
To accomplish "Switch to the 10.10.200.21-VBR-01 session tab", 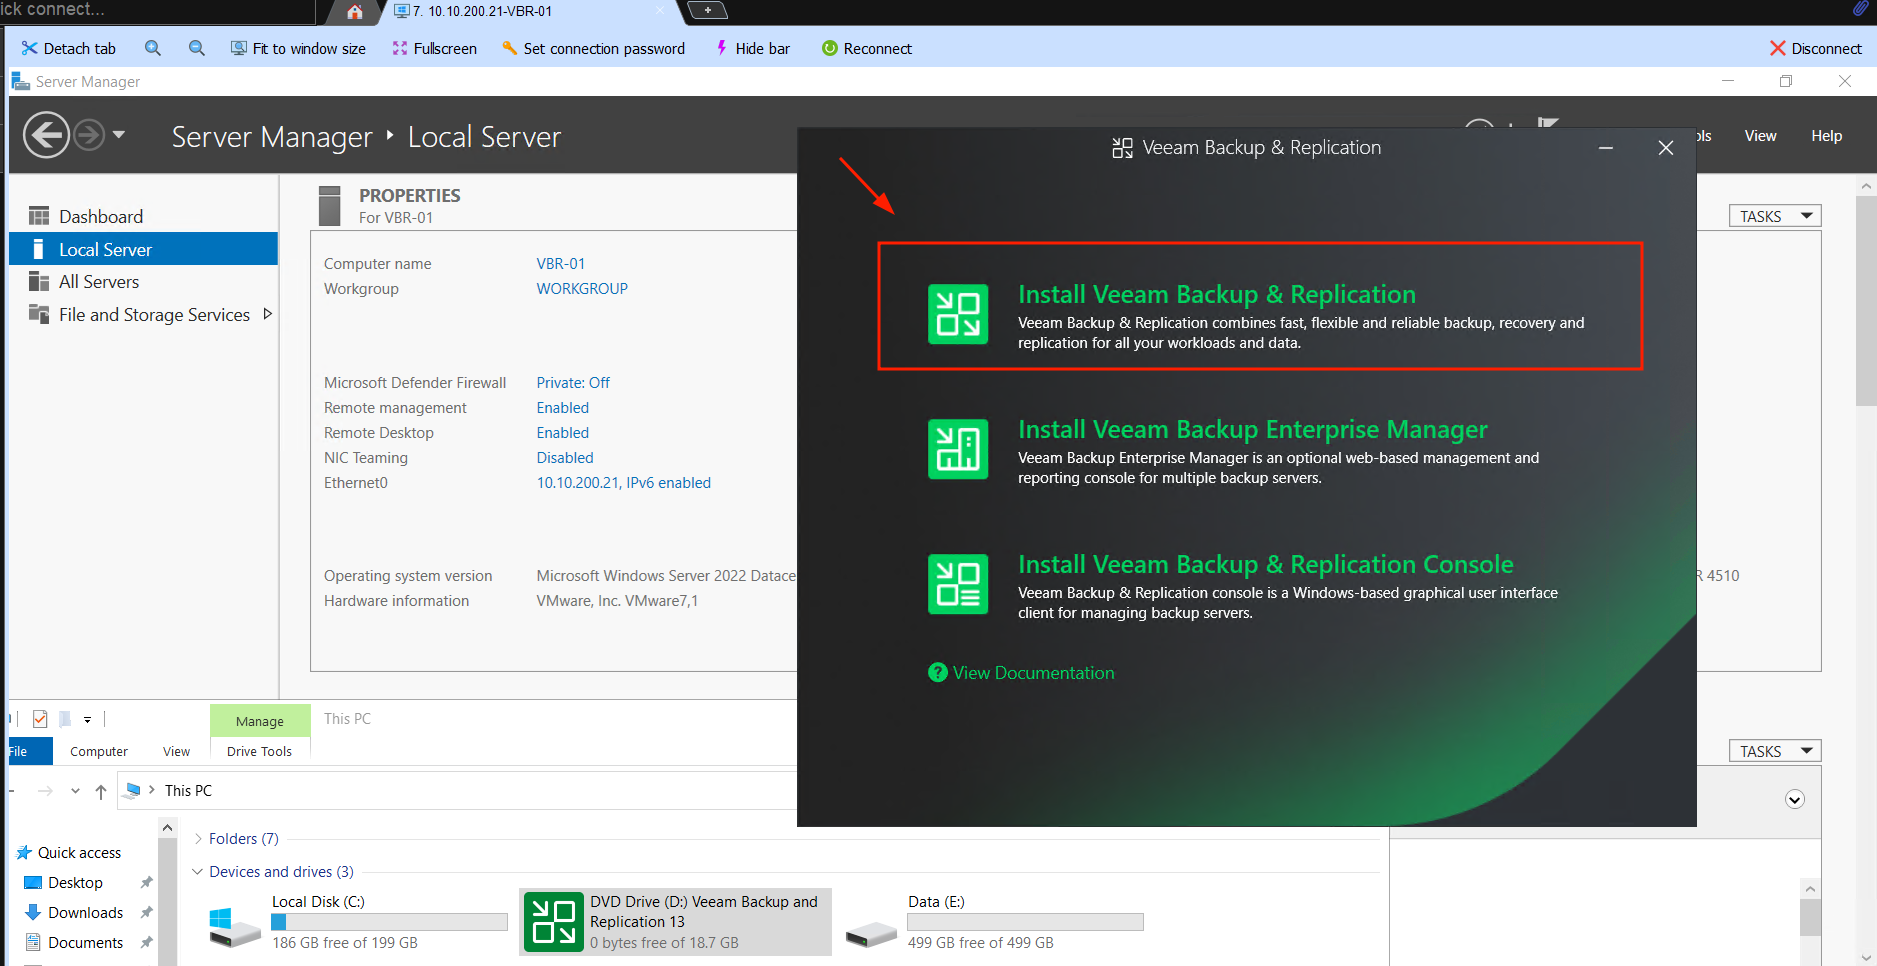I will coord(528,12).
